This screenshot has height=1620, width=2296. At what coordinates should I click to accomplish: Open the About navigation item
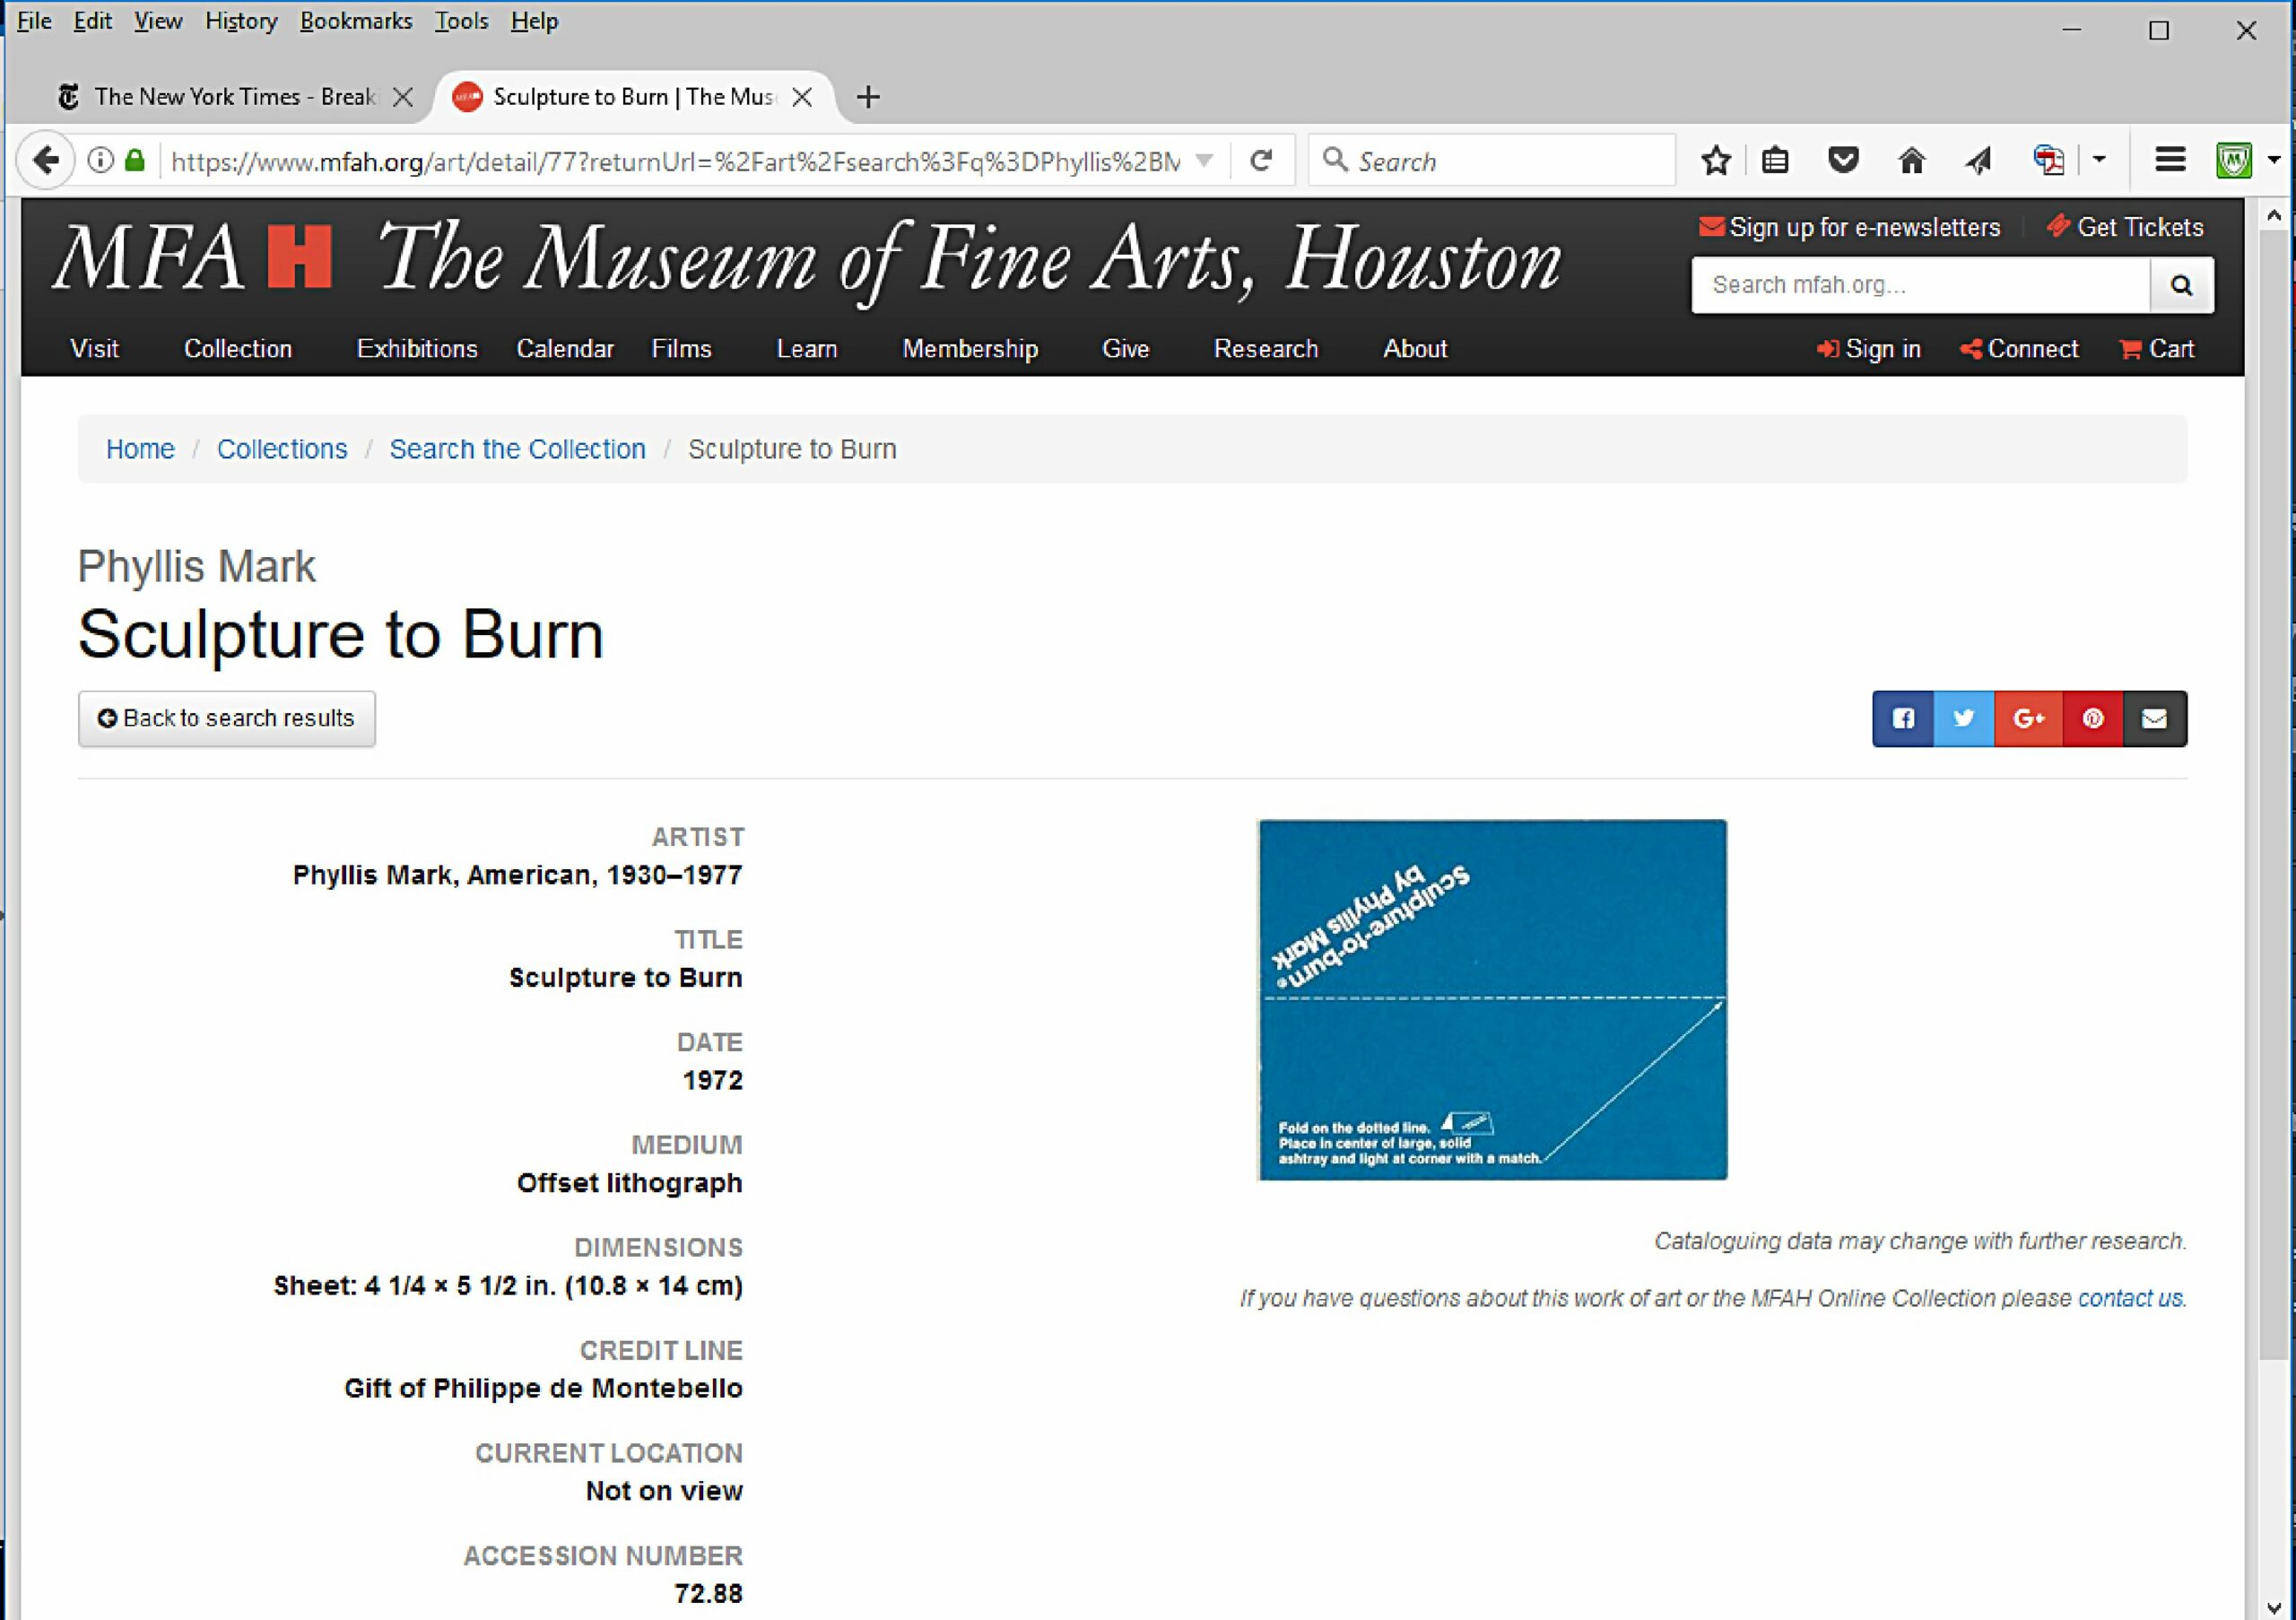1415,349
